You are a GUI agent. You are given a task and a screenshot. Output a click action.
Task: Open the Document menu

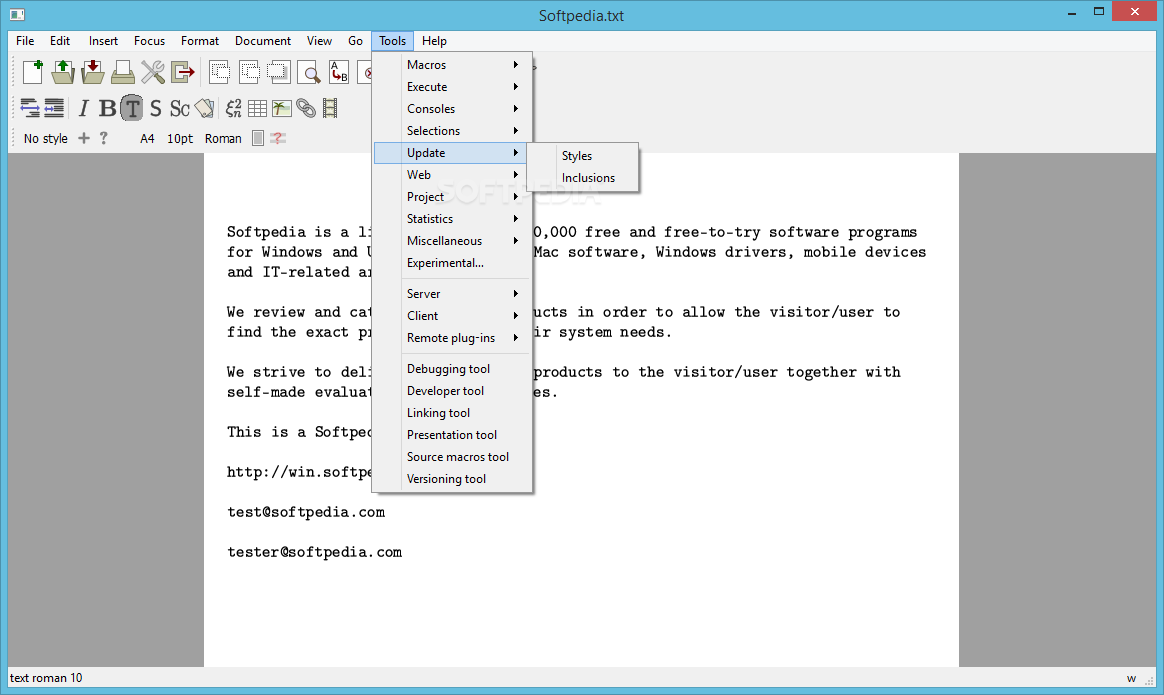point(263,41)
